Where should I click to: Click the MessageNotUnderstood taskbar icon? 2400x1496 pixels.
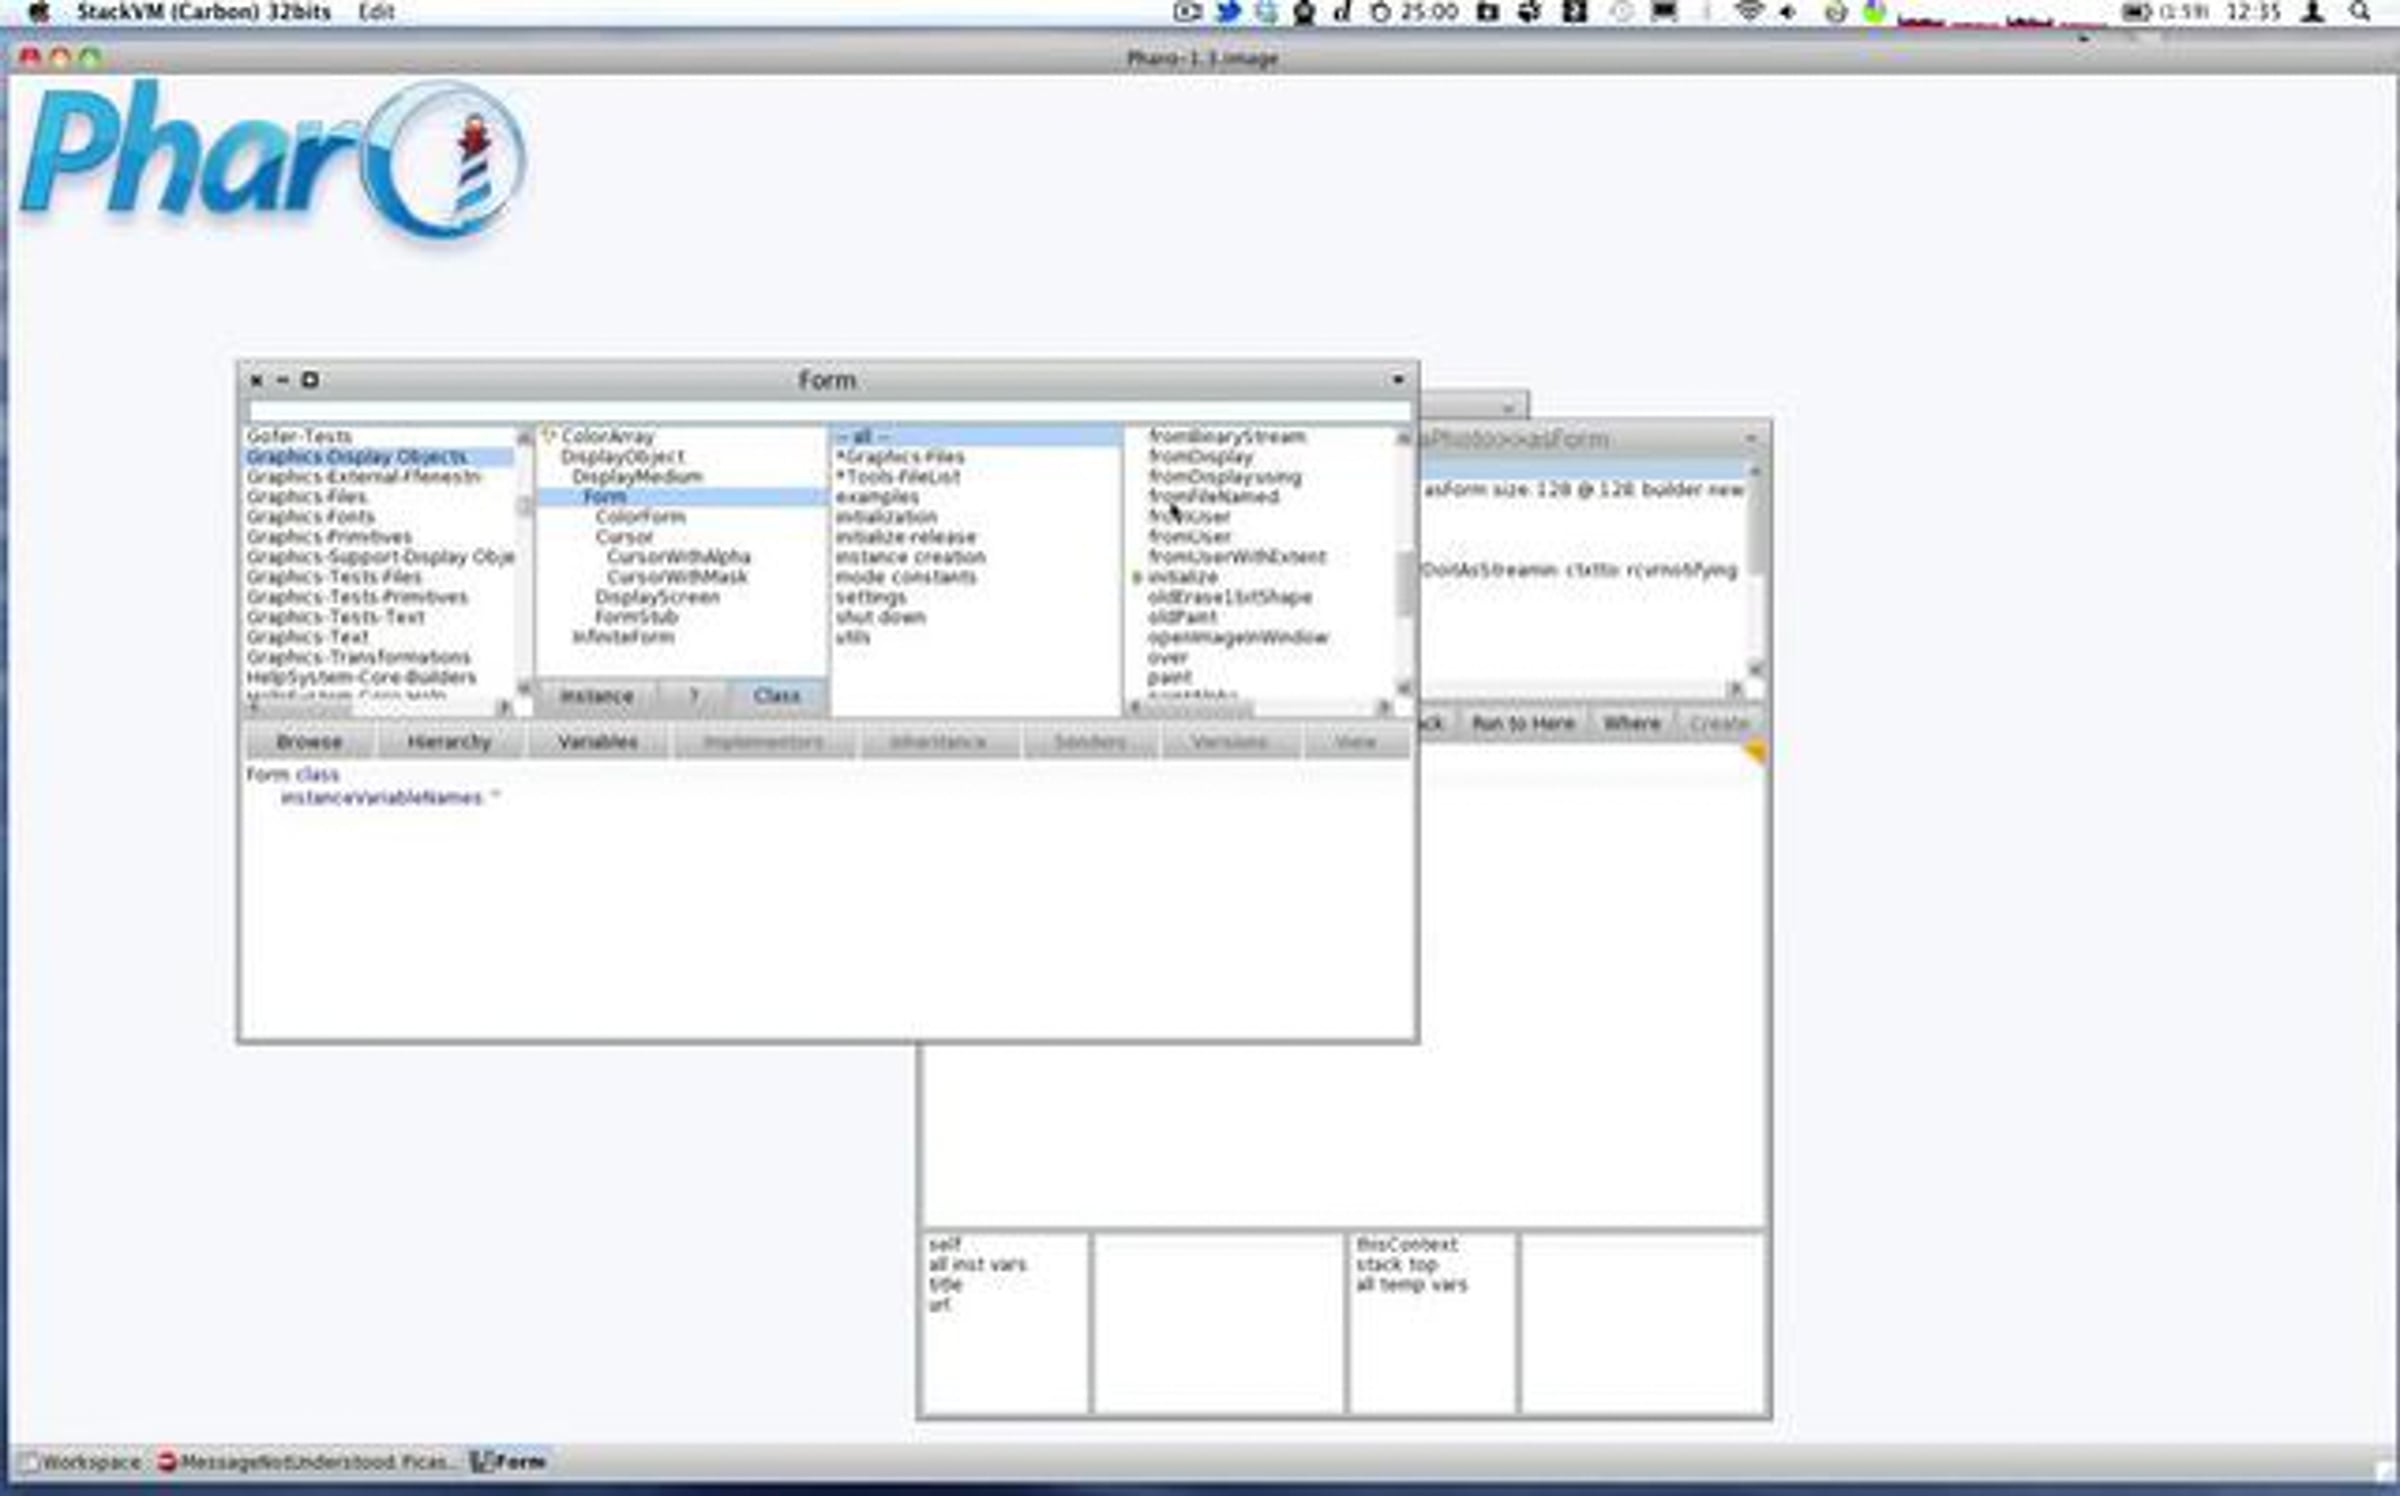[167, 1462]
